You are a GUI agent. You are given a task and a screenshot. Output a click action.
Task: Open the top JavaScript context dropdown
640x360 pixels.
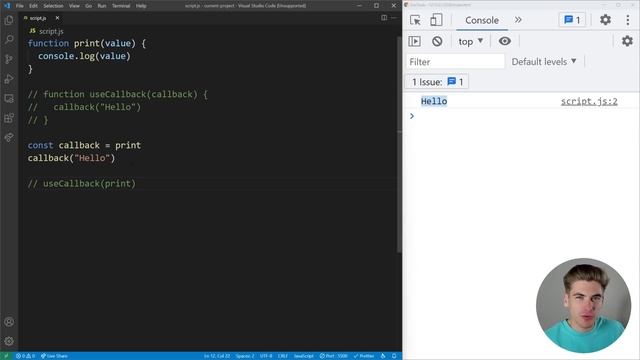click(x=471, y=41)
